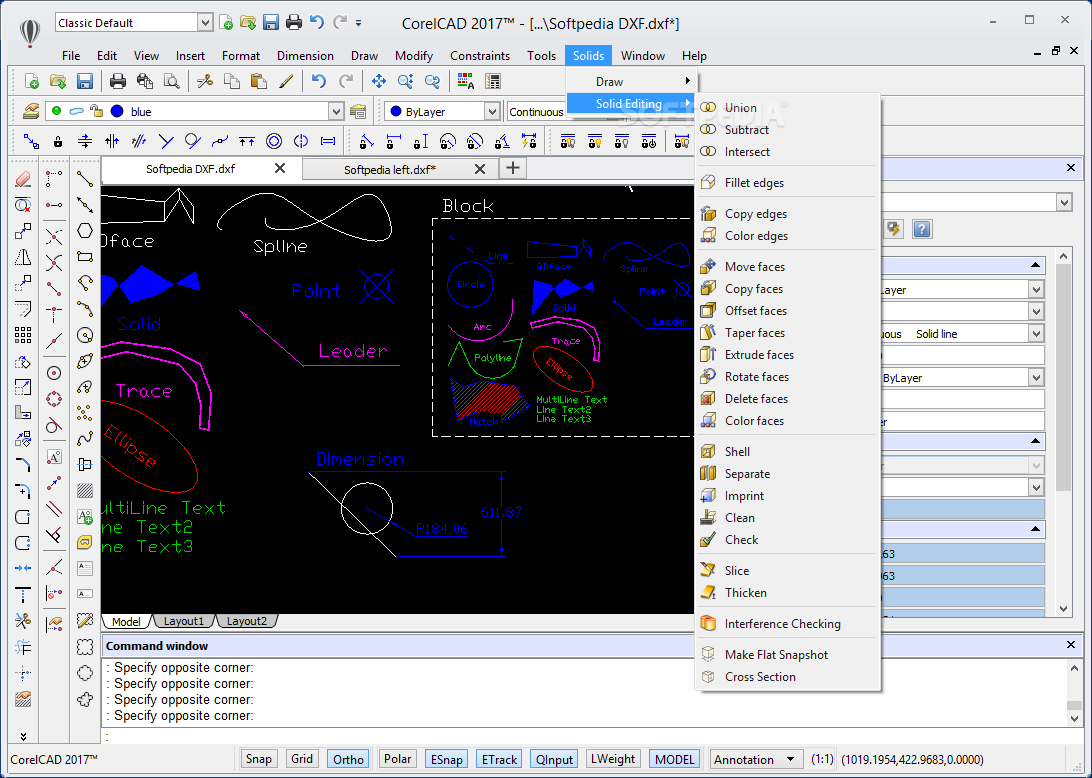This screenshot has height=778, width=1092.
Task: Open the Solid line linestyle dropdown
Action: pos(1036,334)
